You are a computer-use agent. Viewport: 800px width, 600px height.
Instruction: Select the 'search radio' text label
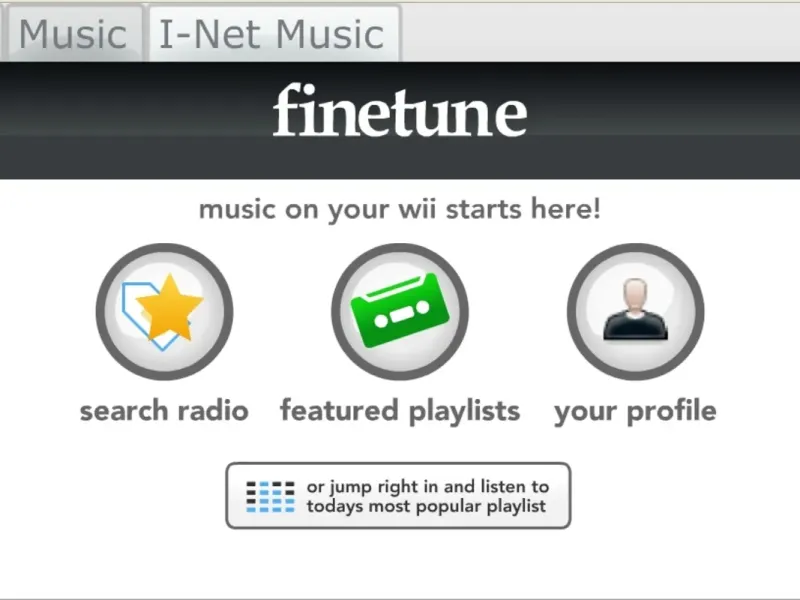(164, 411)
